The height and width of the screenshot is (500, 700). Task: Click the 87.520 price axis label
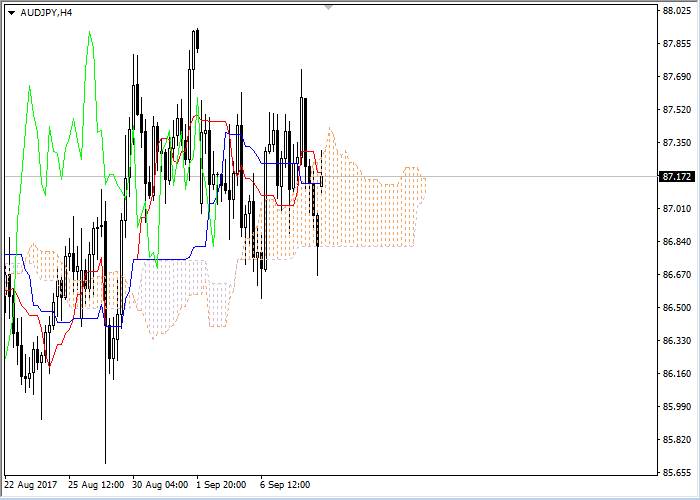tap(677, 110)
